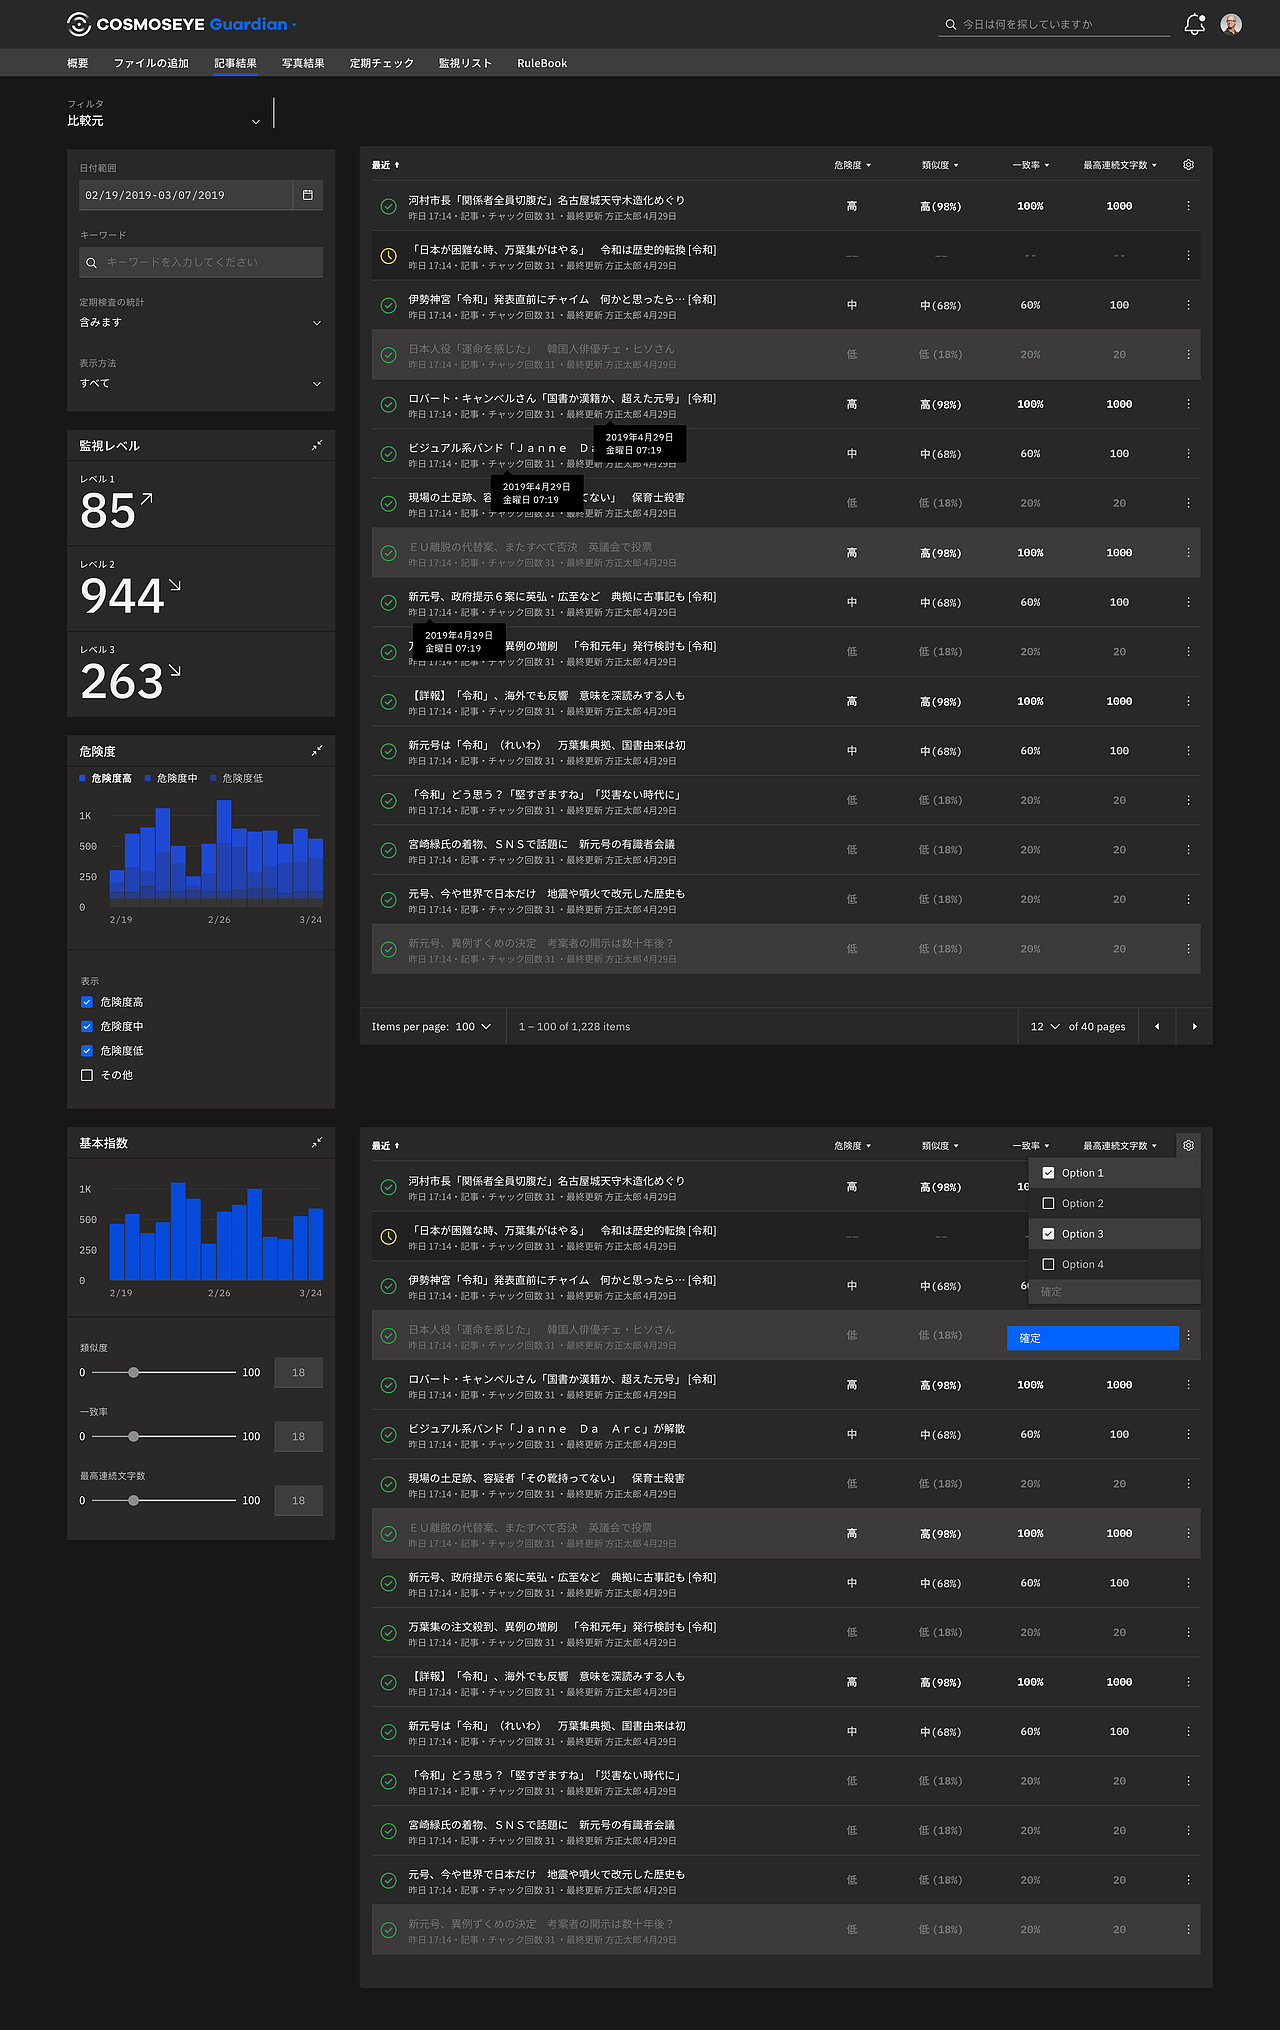Viewport: 1280px width, 2030px height.
Task: Go to the 監視リスト tab
Action: pos(465,63)
